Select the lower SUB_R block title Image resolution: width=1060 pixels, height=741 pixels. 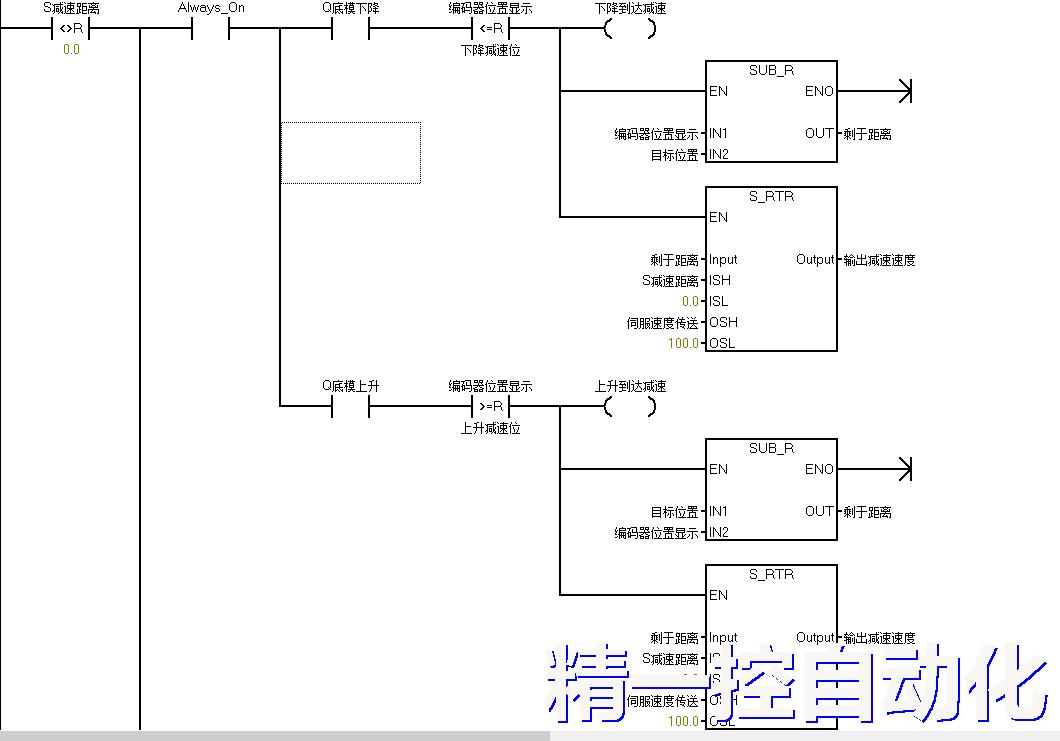pyautogui.click(x=771, y=448)
